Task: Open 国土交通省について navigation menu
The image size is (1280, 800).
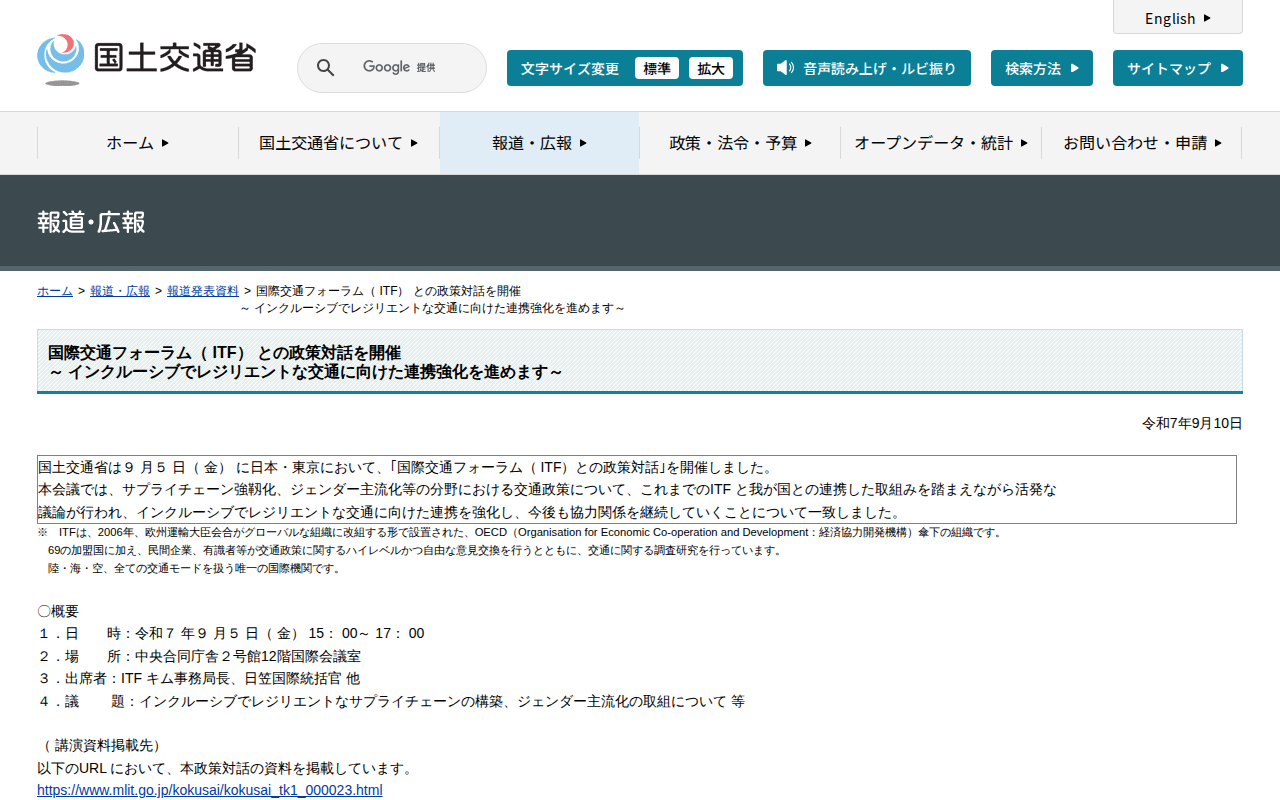Action: [x=339, y=143]
